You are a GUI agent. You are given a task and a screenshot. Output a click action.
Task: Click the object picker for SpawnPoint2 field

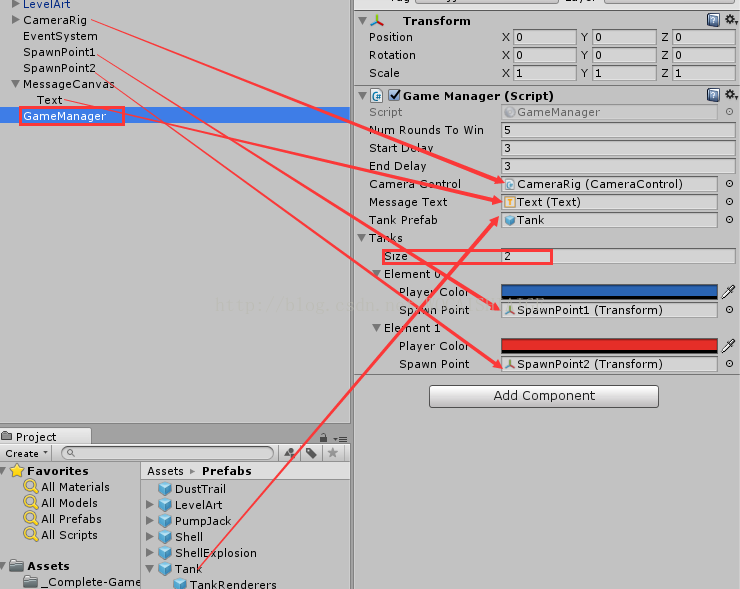730,363
